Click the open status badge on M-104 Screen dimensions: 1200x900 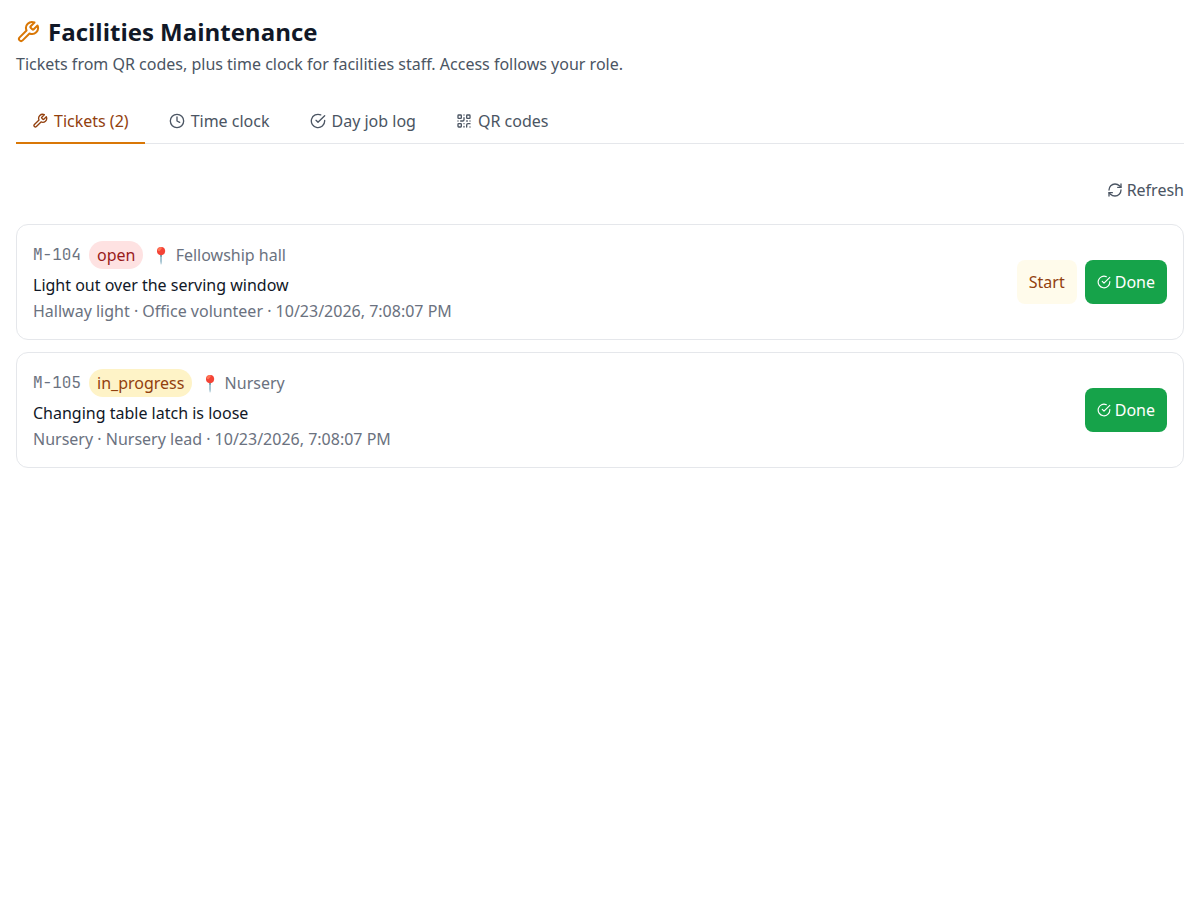(x=116, y=255)
